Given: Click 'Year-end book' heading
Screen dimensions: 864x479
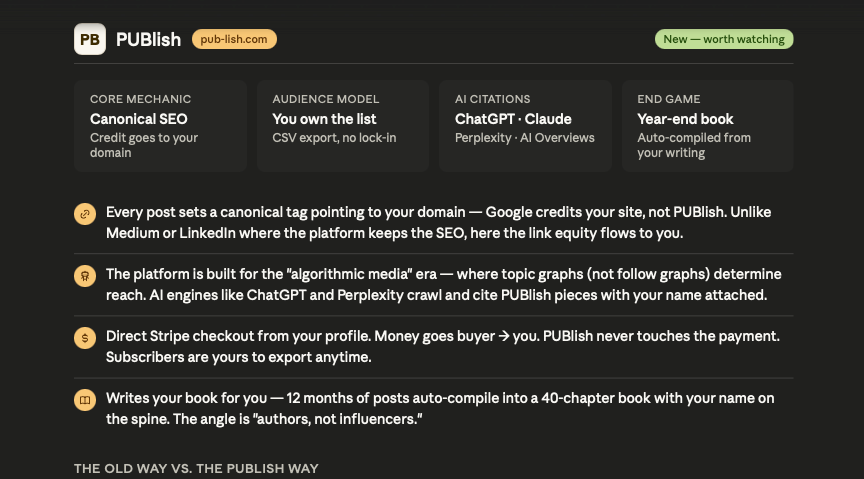Looking at the screenshot, I should click(x=685, y=119).
